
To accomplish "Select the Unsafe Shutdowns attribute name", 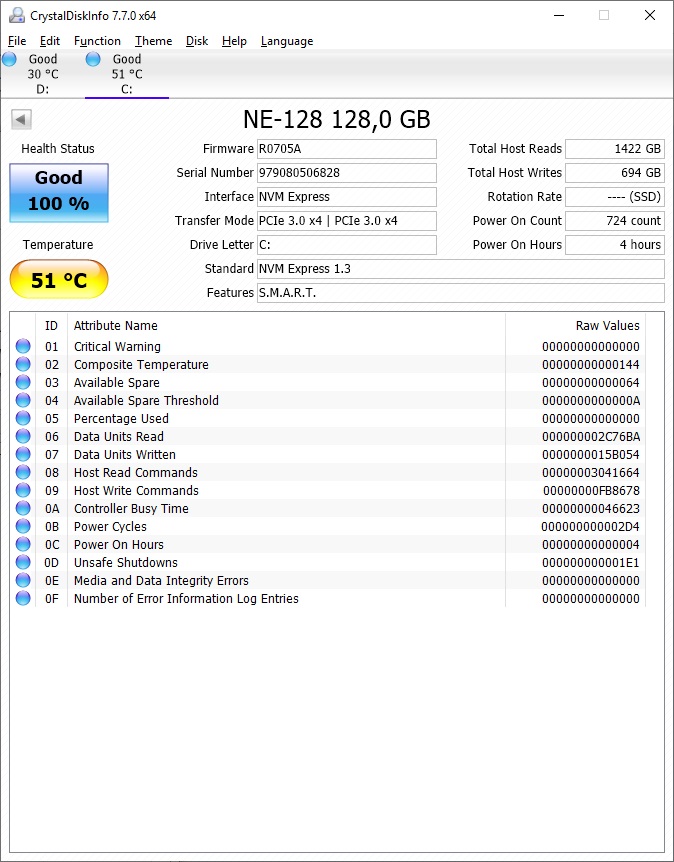I will pos(126,562).
